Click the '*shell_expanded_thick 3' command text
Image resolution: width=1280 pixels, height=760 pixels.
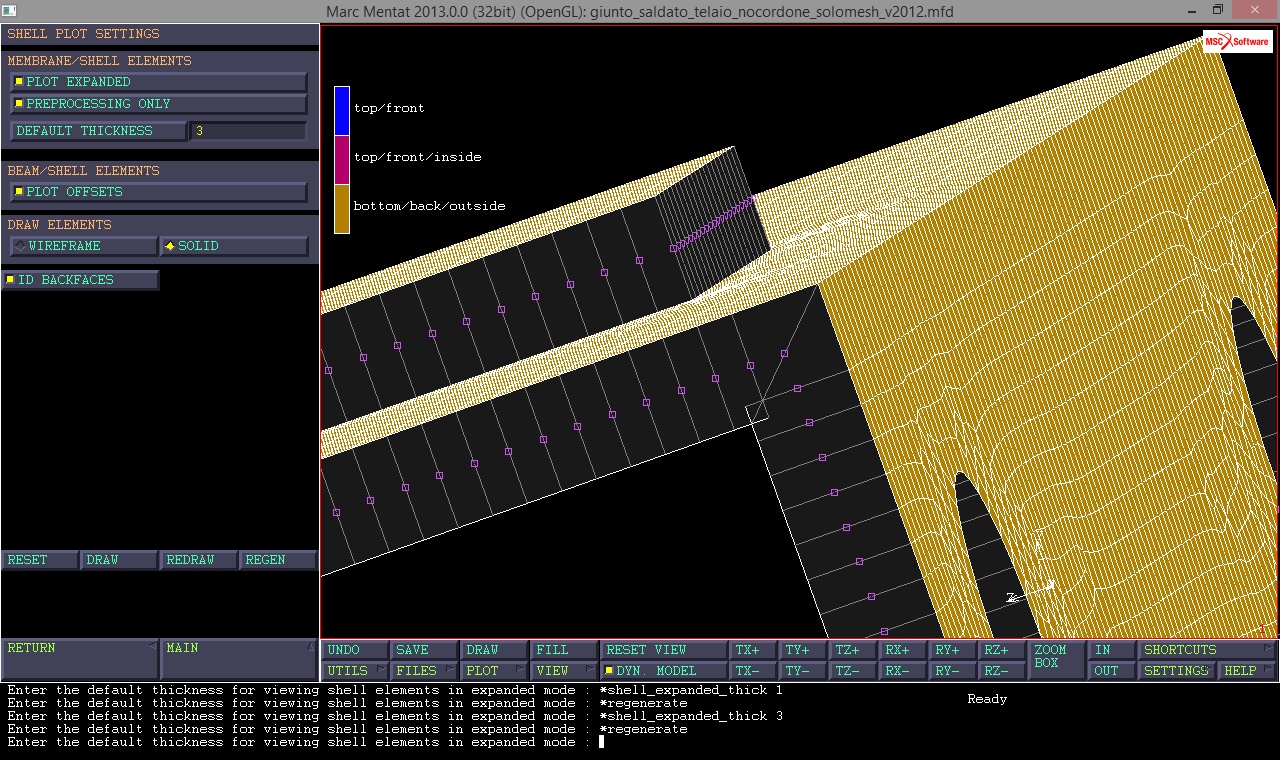[x=691, y=716]
